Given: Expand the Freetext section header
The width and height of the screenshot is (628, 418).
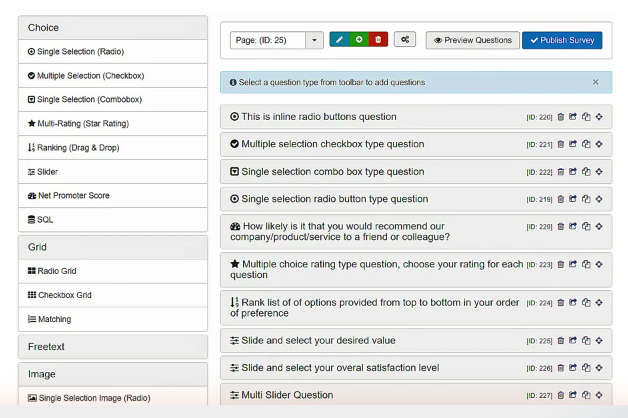Looking at the screenshot, I should 113,347.
